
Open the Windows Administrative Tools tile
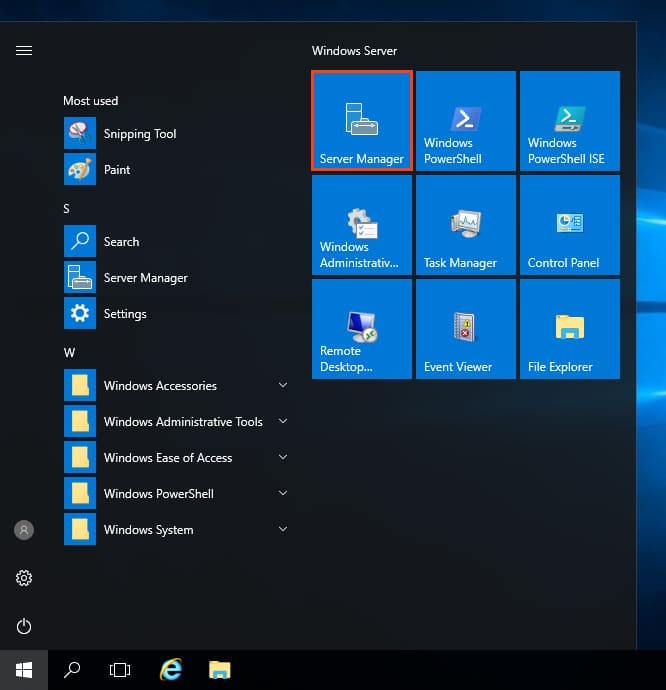pyautogui.click(x=362, y=225)
